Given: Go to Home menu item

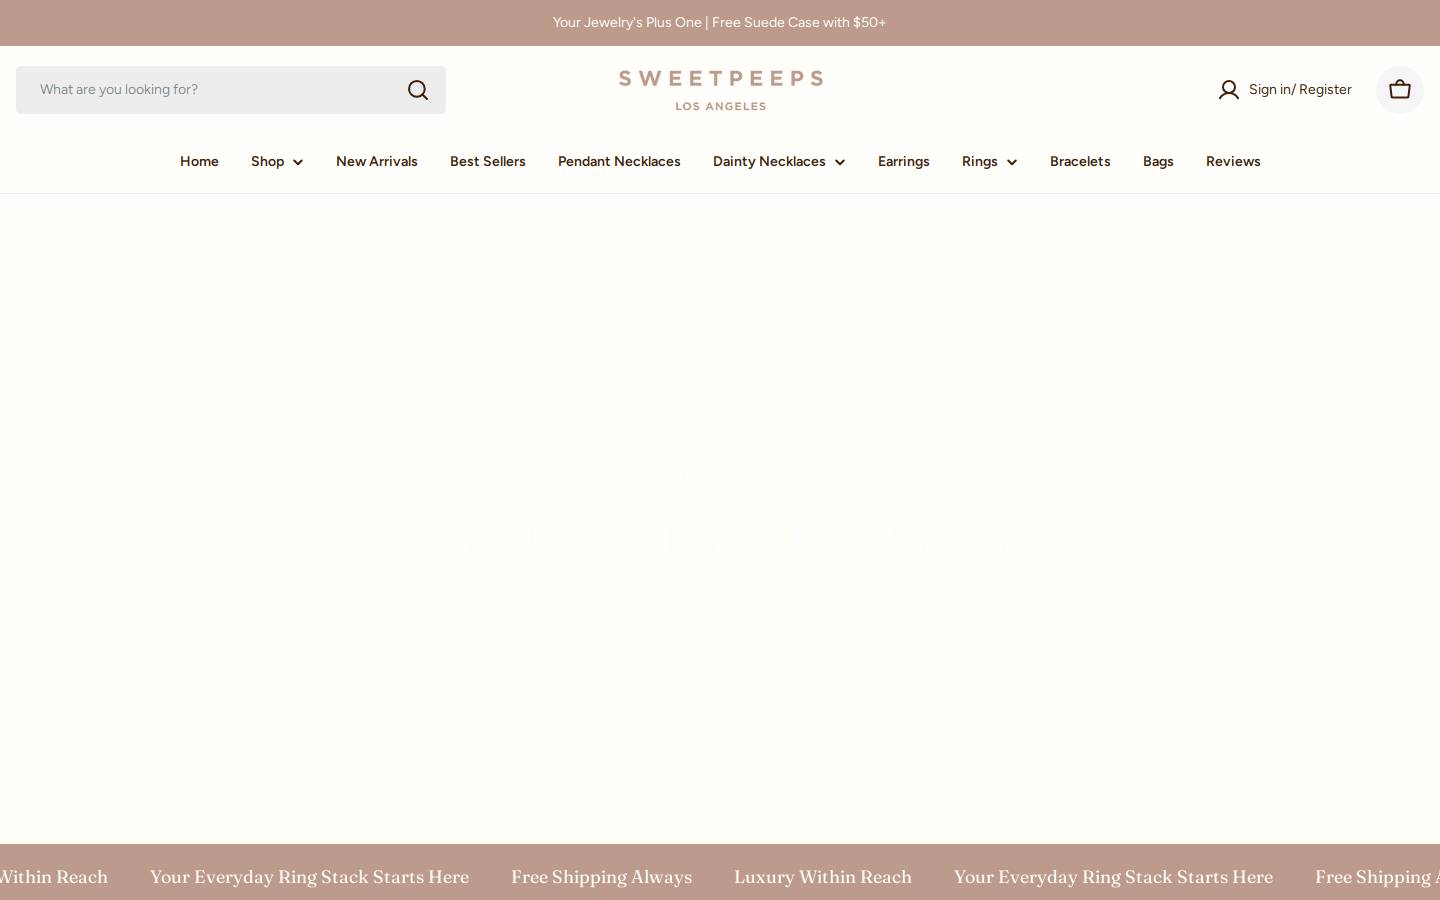Looking at the screenshot, I should 199,162.
